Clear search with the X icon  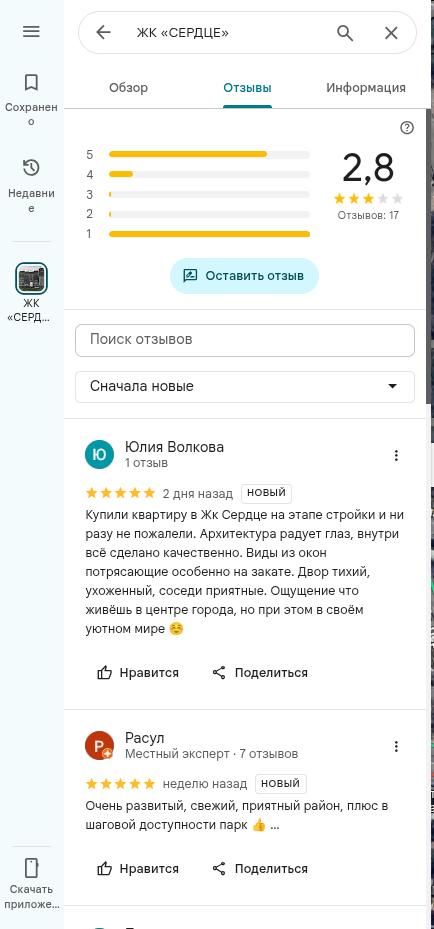pyautogui.click(x=391, y=33)
